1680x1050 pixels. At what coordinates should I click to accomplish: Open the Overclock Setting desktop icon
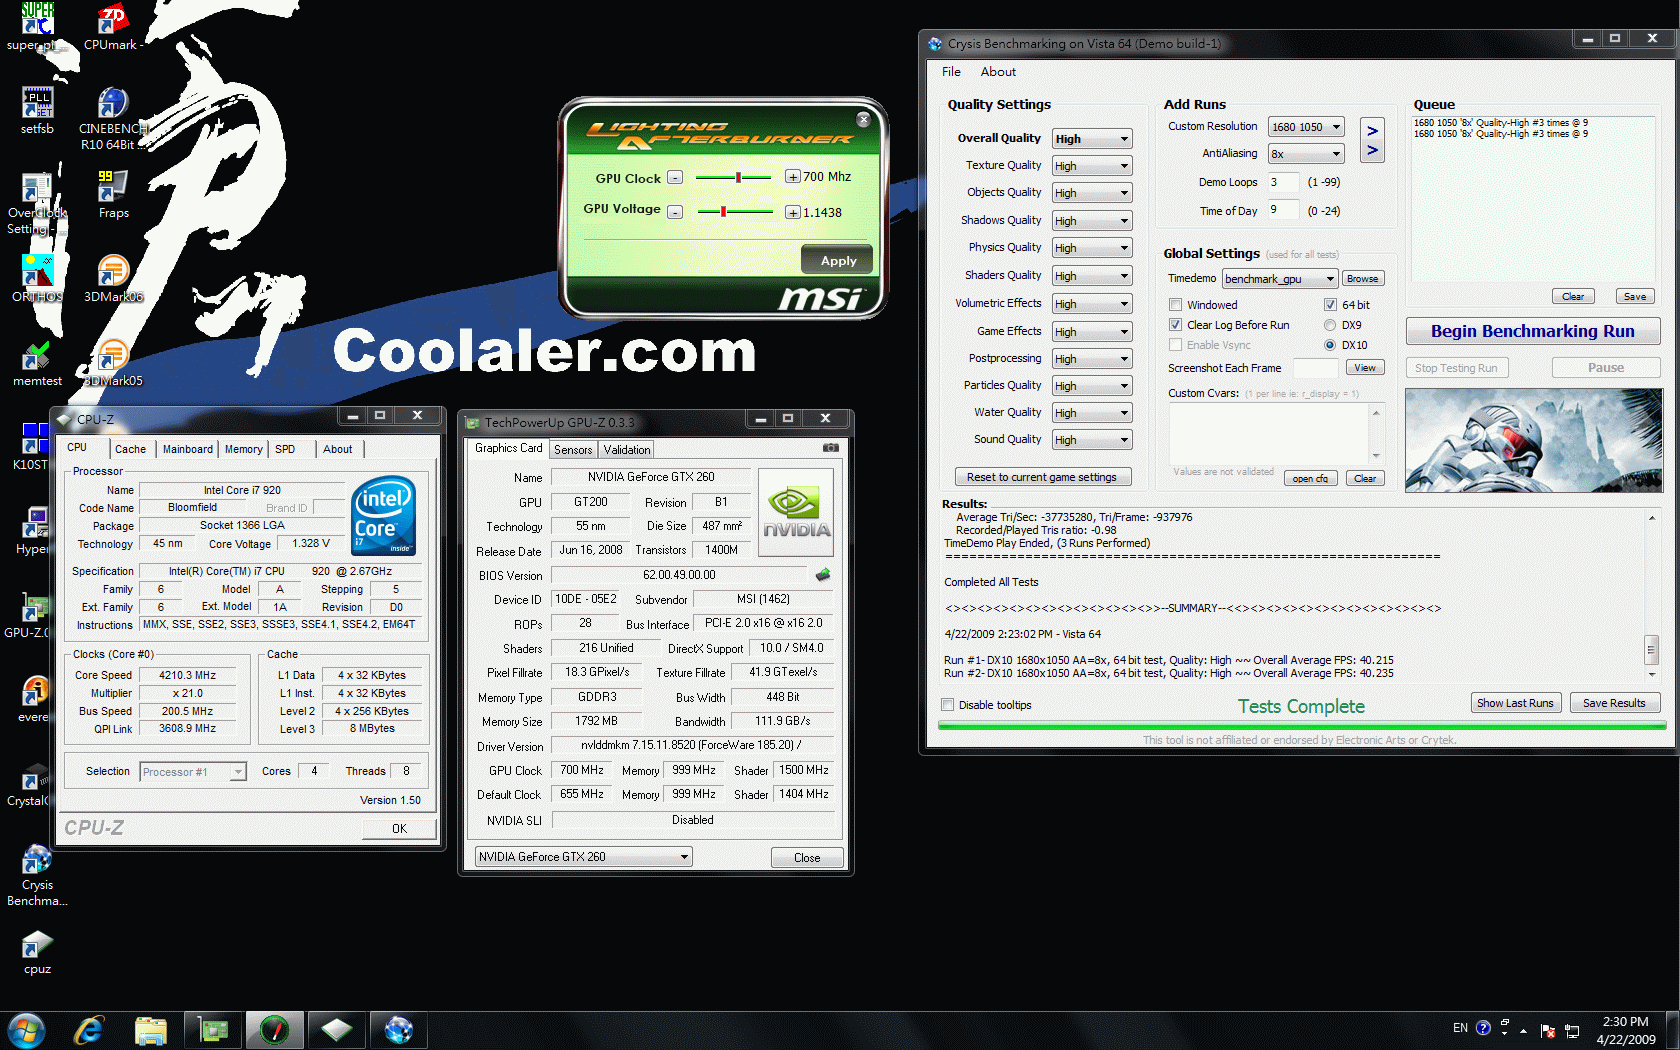pos(37,204)
